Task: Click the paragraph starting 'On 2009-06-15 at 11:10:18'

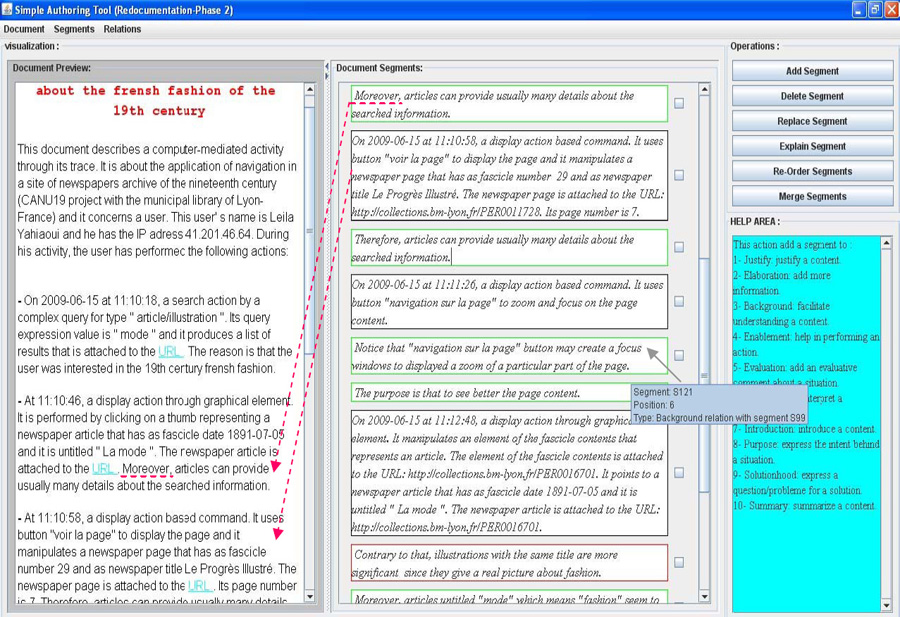Action: pos(155,334)
